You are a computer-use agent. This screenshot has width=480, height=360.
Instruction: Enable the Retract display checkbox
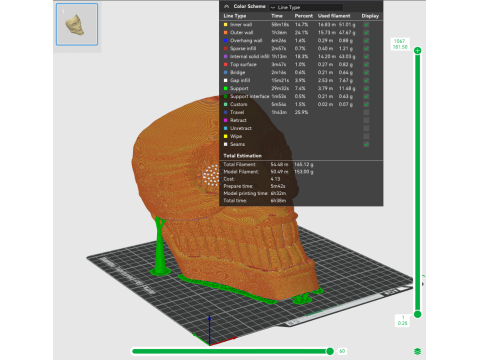pyautogui.click(x=366, y=120)
